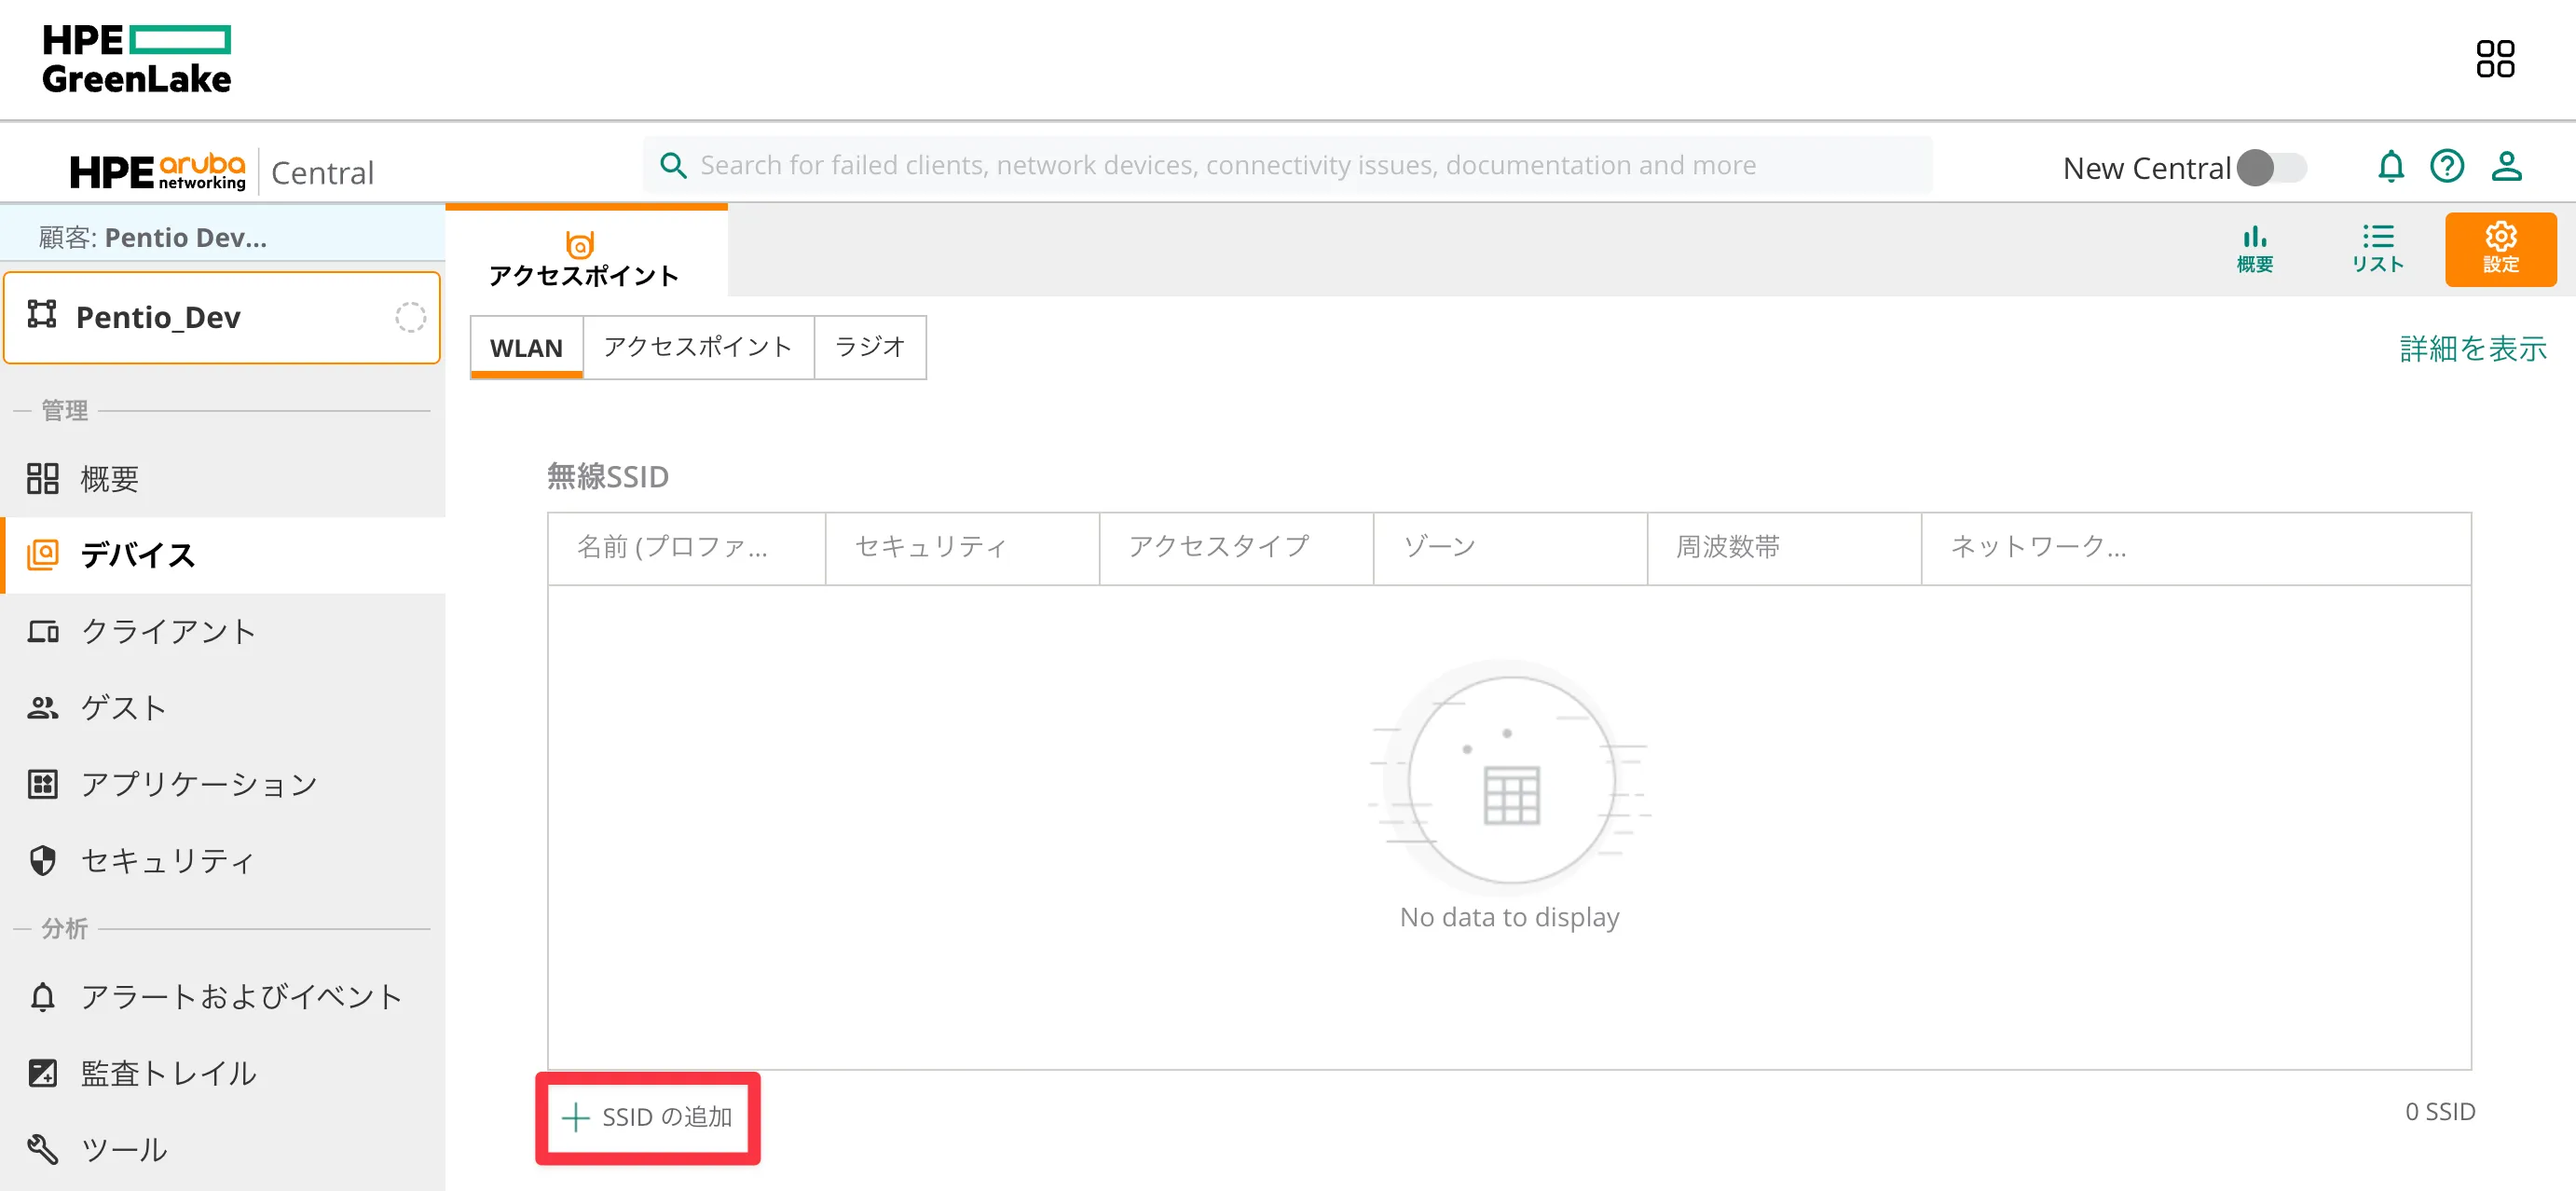View アラートおよびイベント alerts
The height and width of the screenshot is (1191, 2576).
click(x=242, y=996)
